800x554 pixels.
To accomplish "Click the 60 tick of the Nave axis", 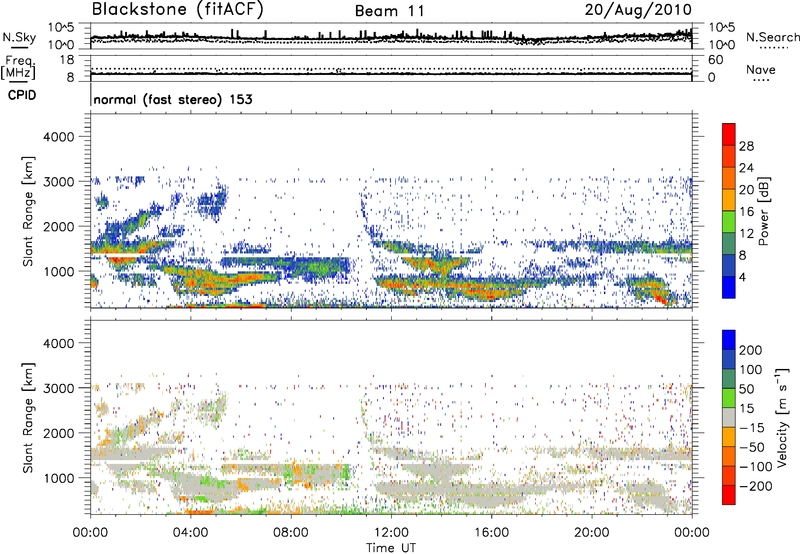I will [716, 60].
